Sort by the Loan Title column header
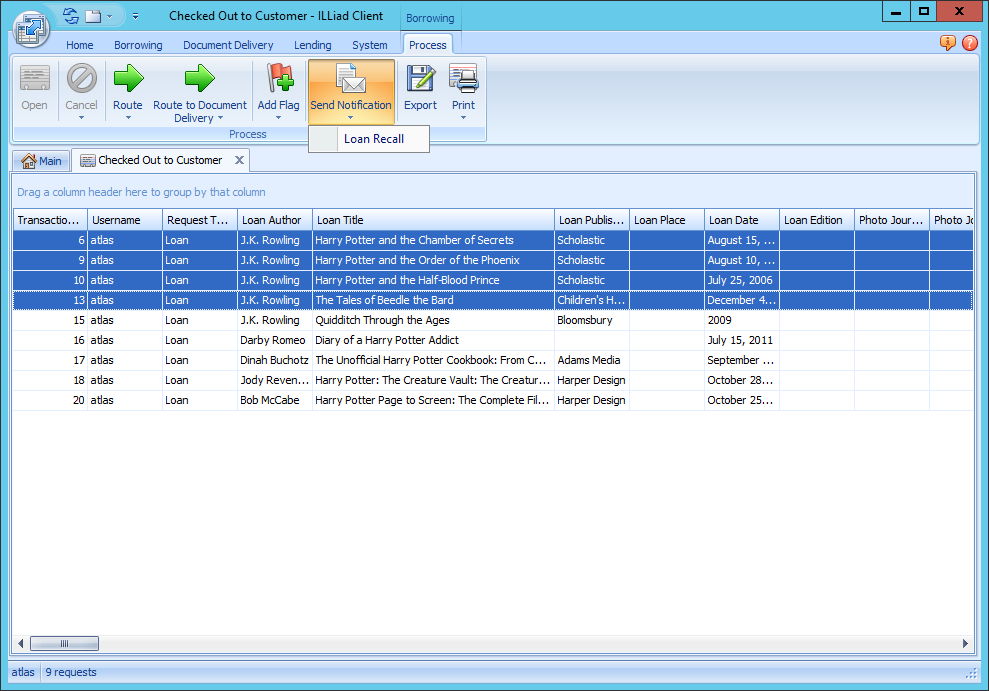Screen dimensions: 989x691 (x=432, y=220)
